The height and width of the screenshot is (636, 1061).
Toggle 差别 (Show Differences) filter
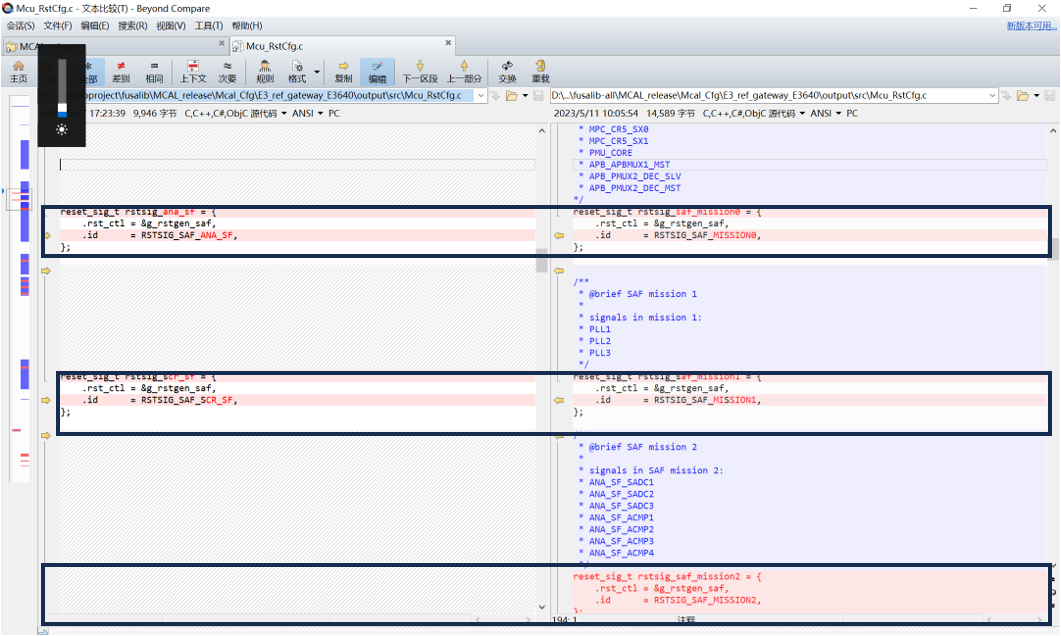coord(121,71)
